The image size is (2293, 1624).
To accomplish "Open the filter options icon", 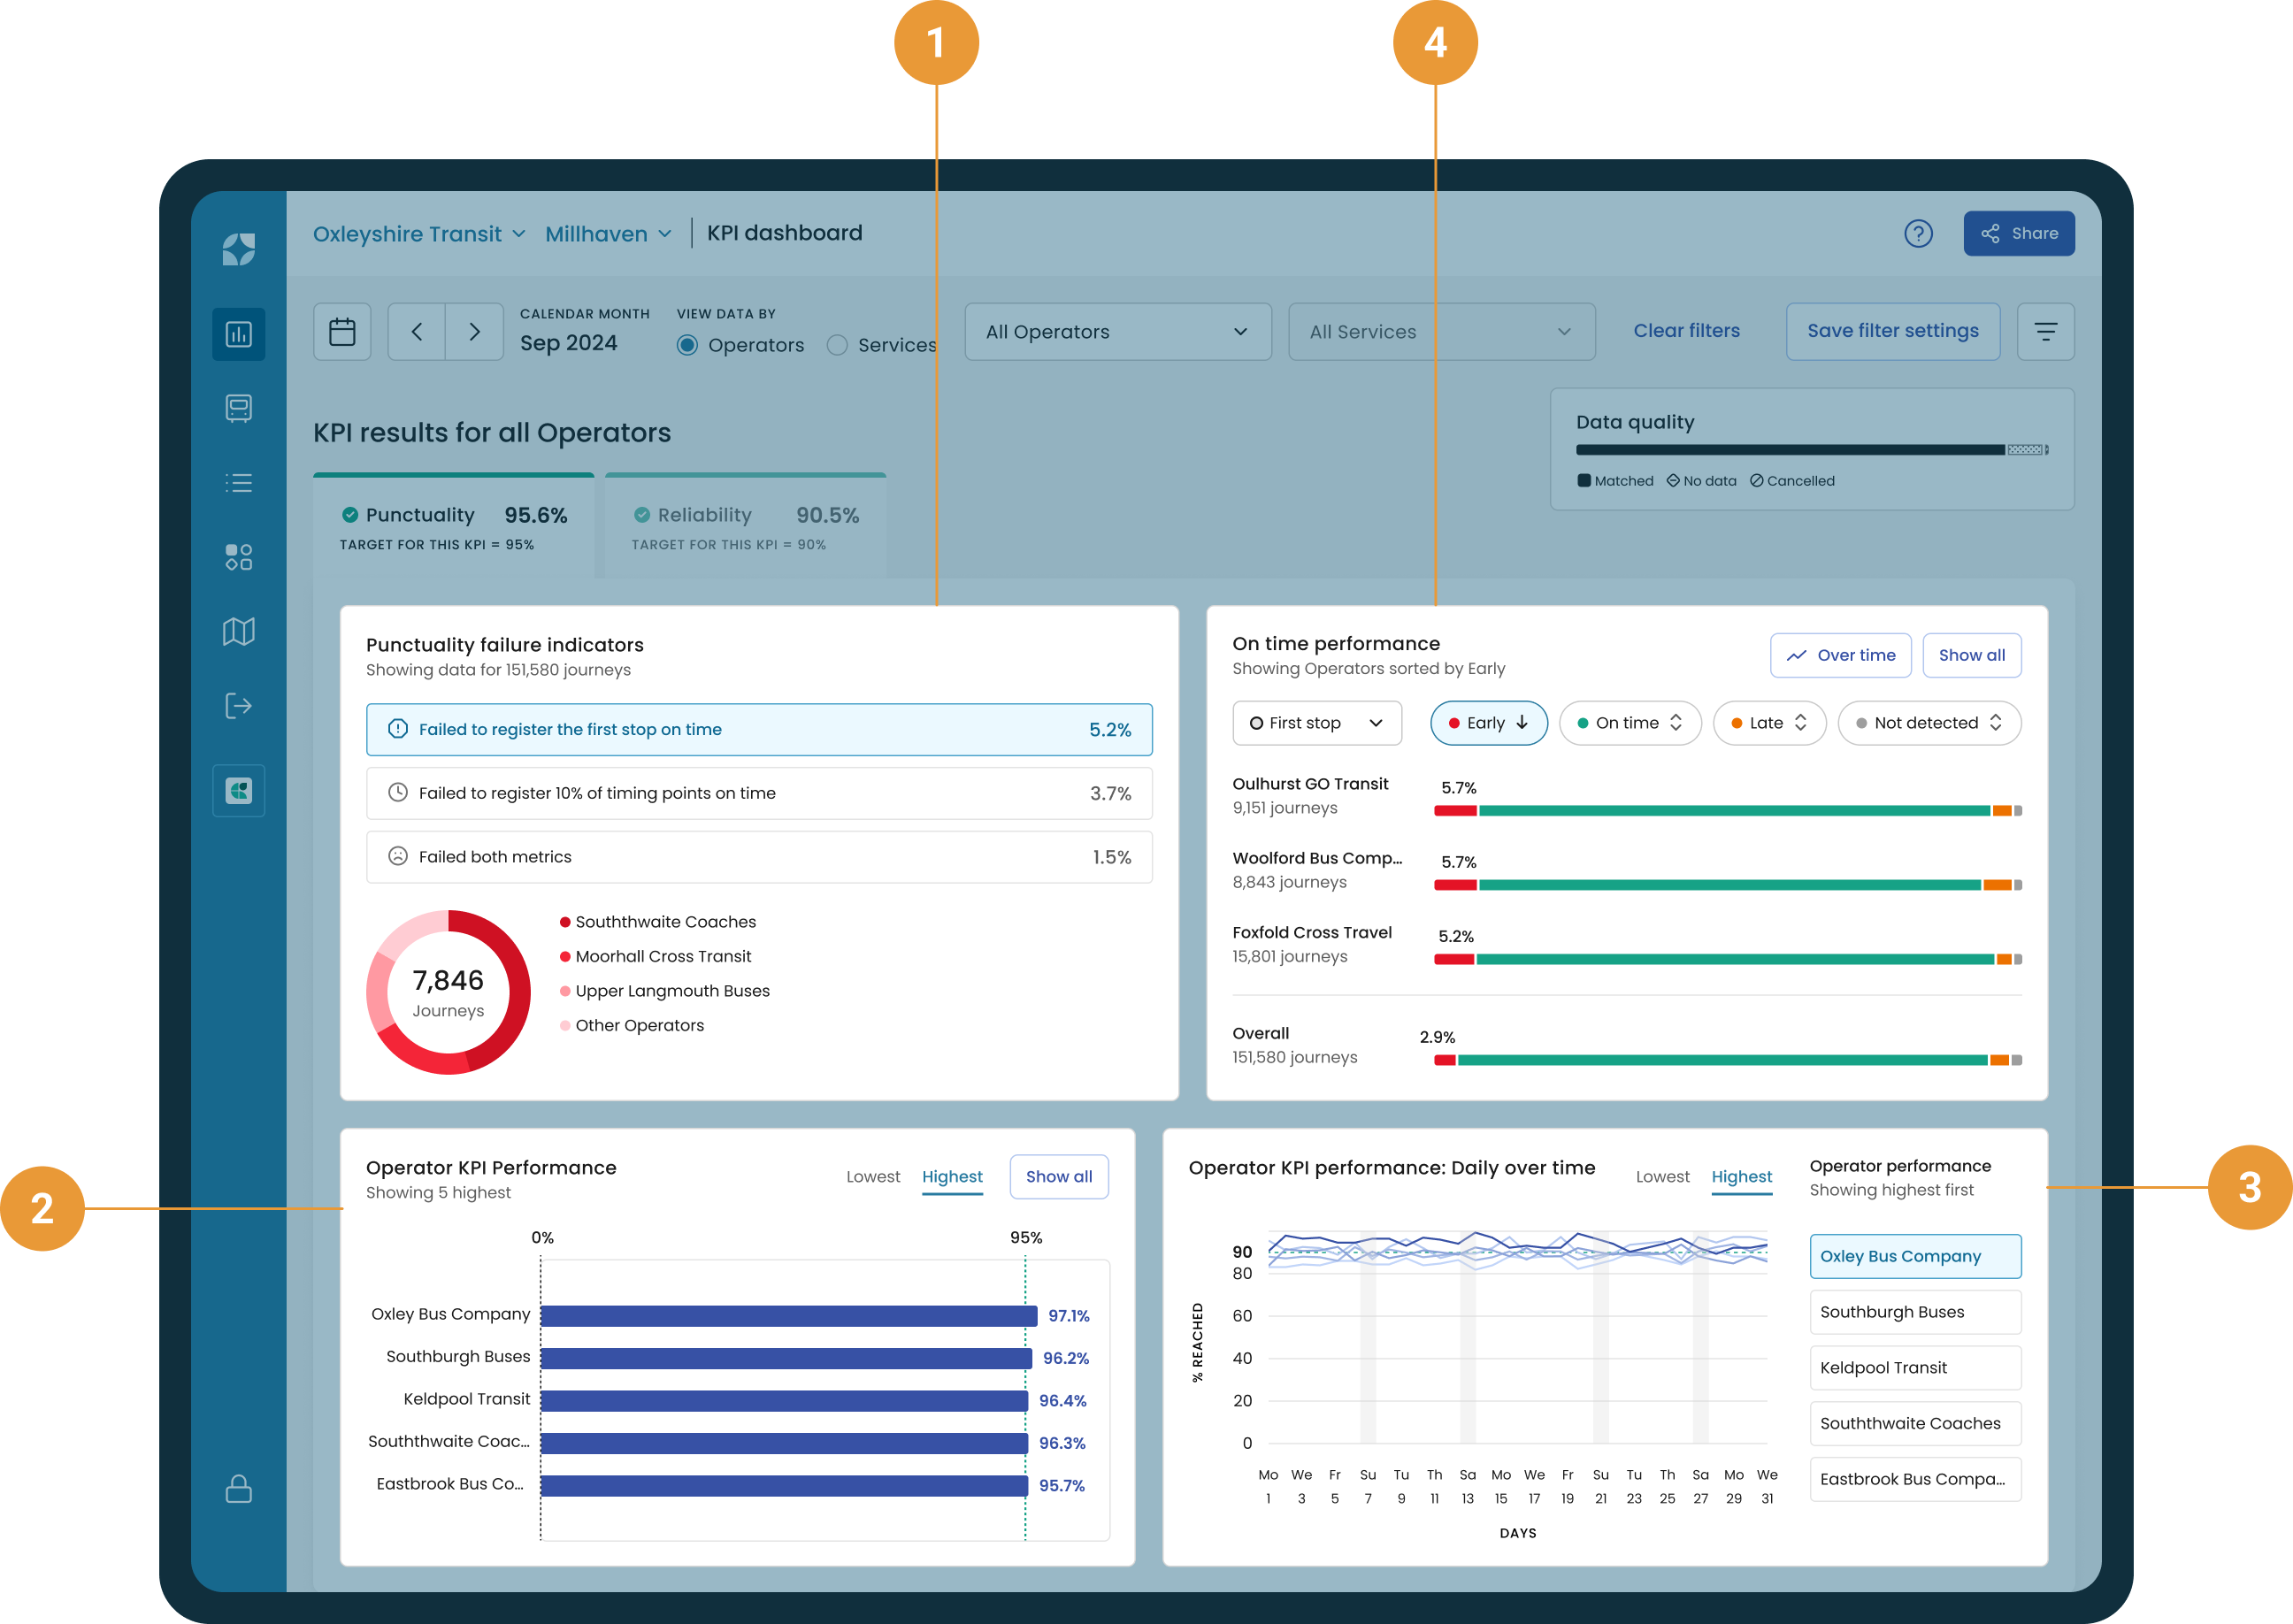I will [x=2045, y=332].
